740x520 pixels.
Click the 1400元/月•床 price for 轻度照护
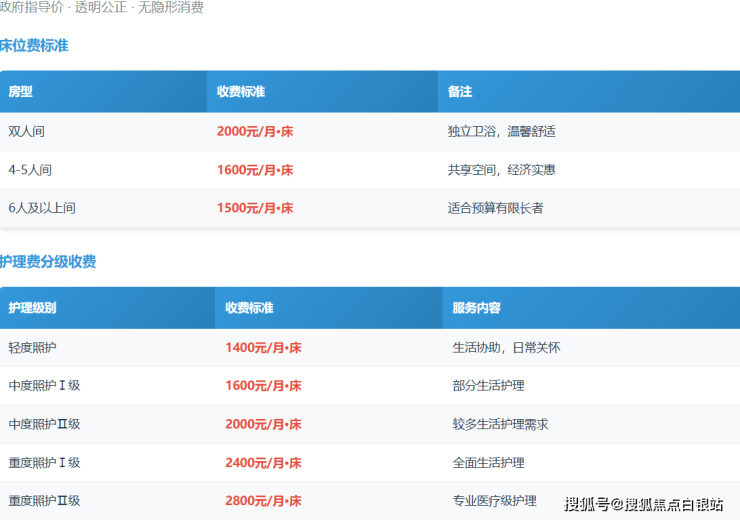(x=263, y=348)
